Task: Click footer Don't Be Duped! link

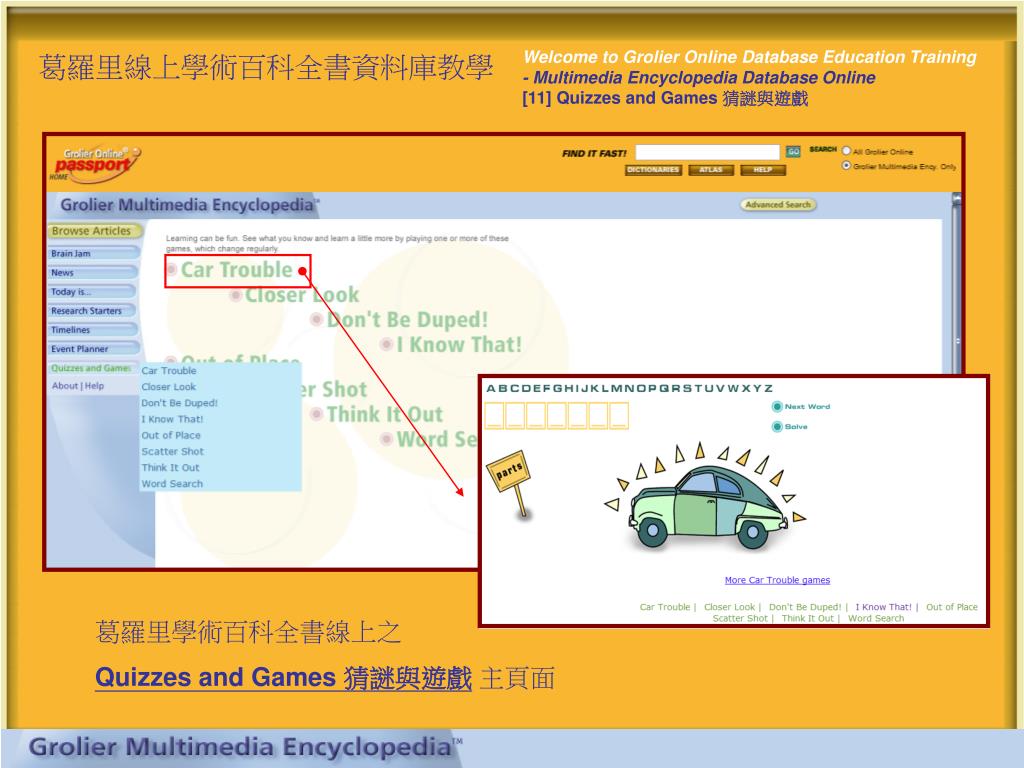Action: click(x=805, y=607)
